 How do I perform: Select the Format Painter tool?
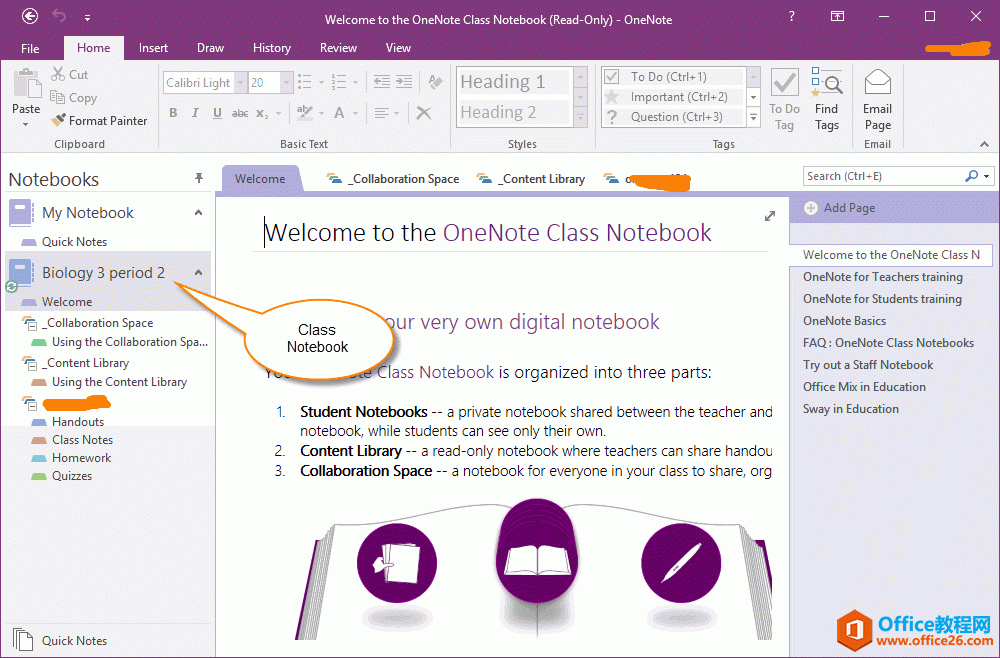(99, 120)
